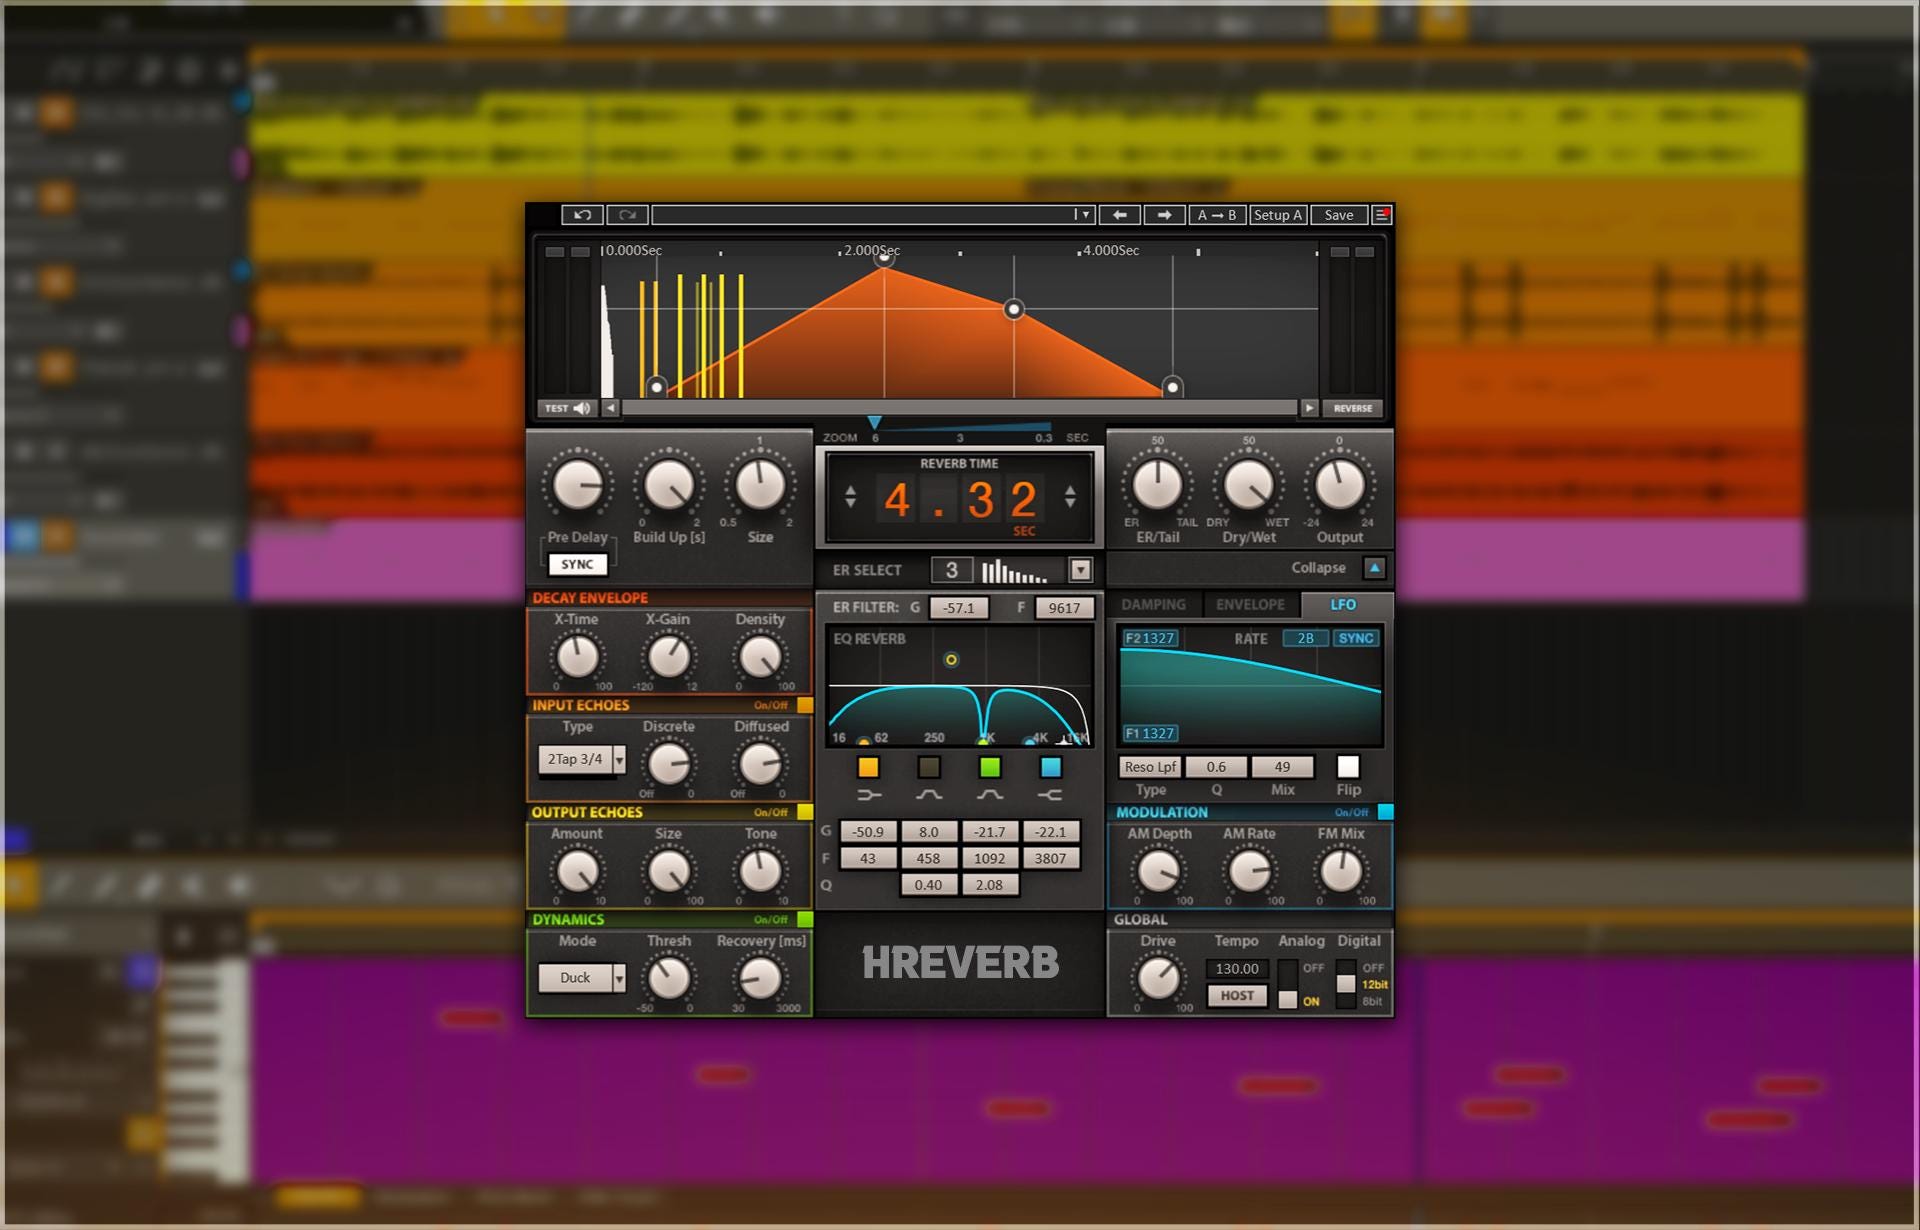Click the blue EQ band 4 color square
1920x1230 pixels.
point(1050,767)
